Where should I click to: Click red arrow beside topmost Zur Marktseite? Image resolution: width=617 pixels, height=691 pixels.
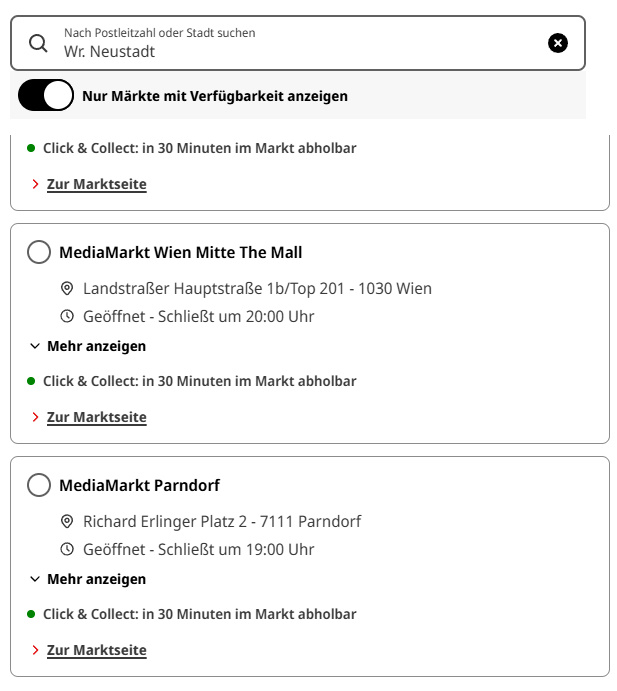point(35,184)
